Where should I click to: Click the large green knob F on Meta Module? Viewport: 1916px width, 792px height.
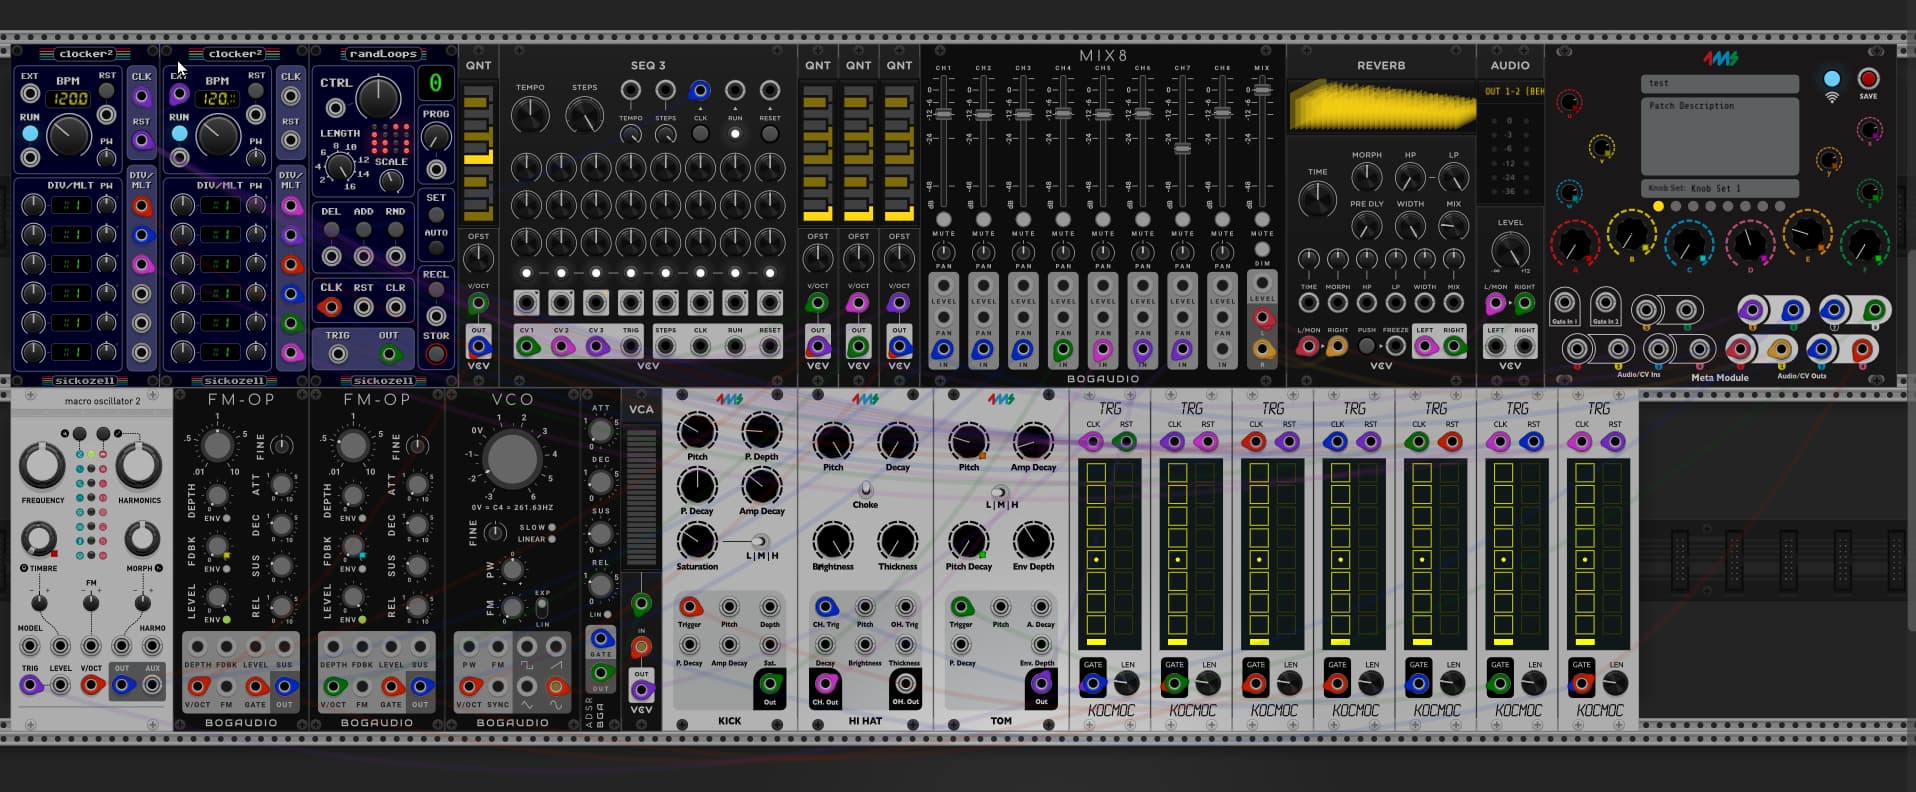click(x=1864, y=245)
